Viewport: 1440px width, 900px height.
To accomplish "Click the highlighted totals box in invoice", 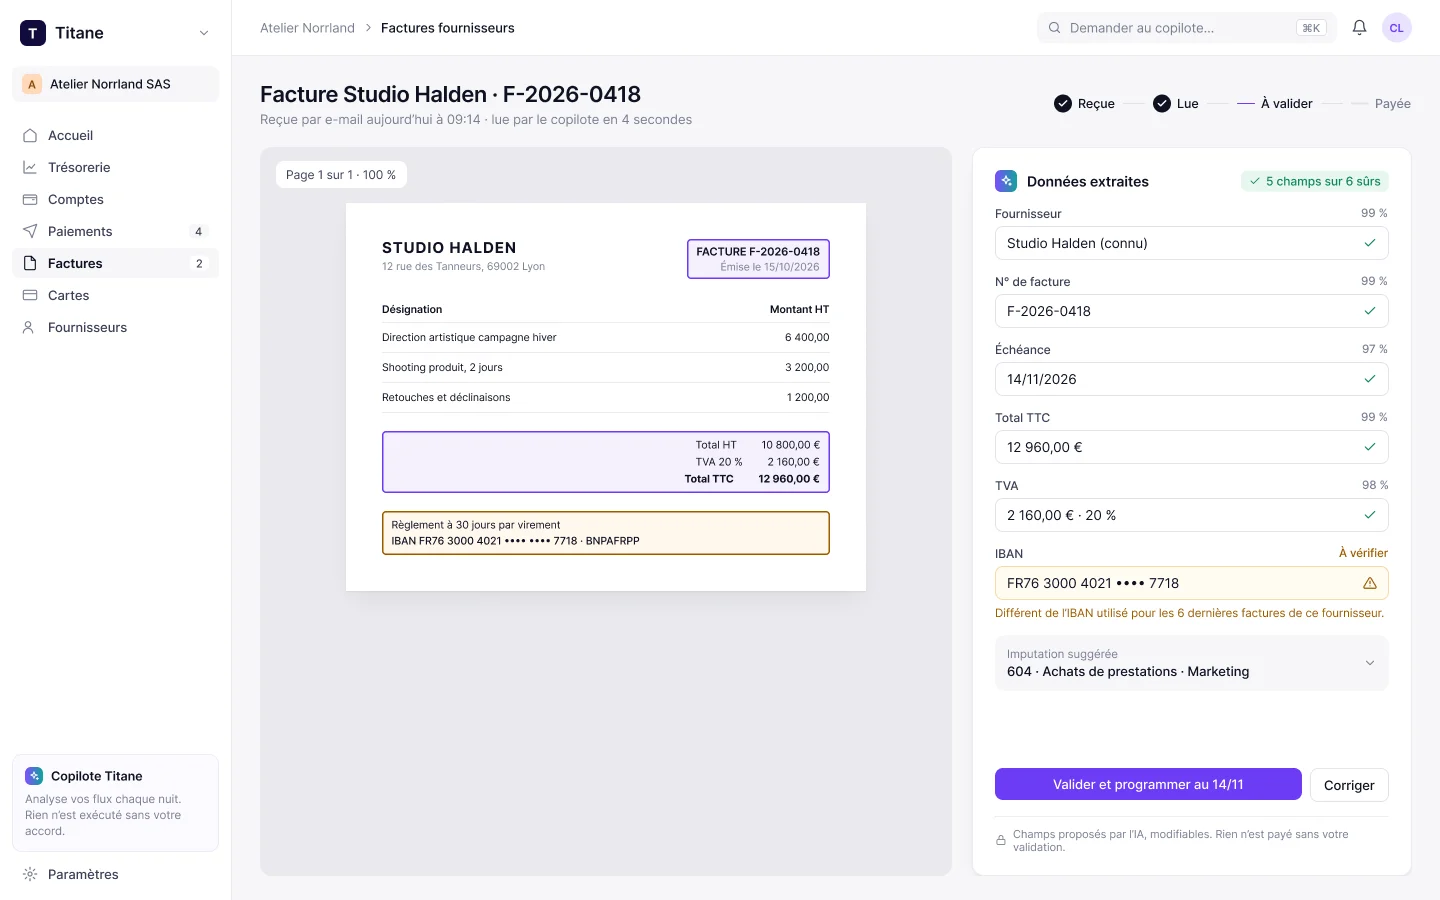I will click(606, 462).
